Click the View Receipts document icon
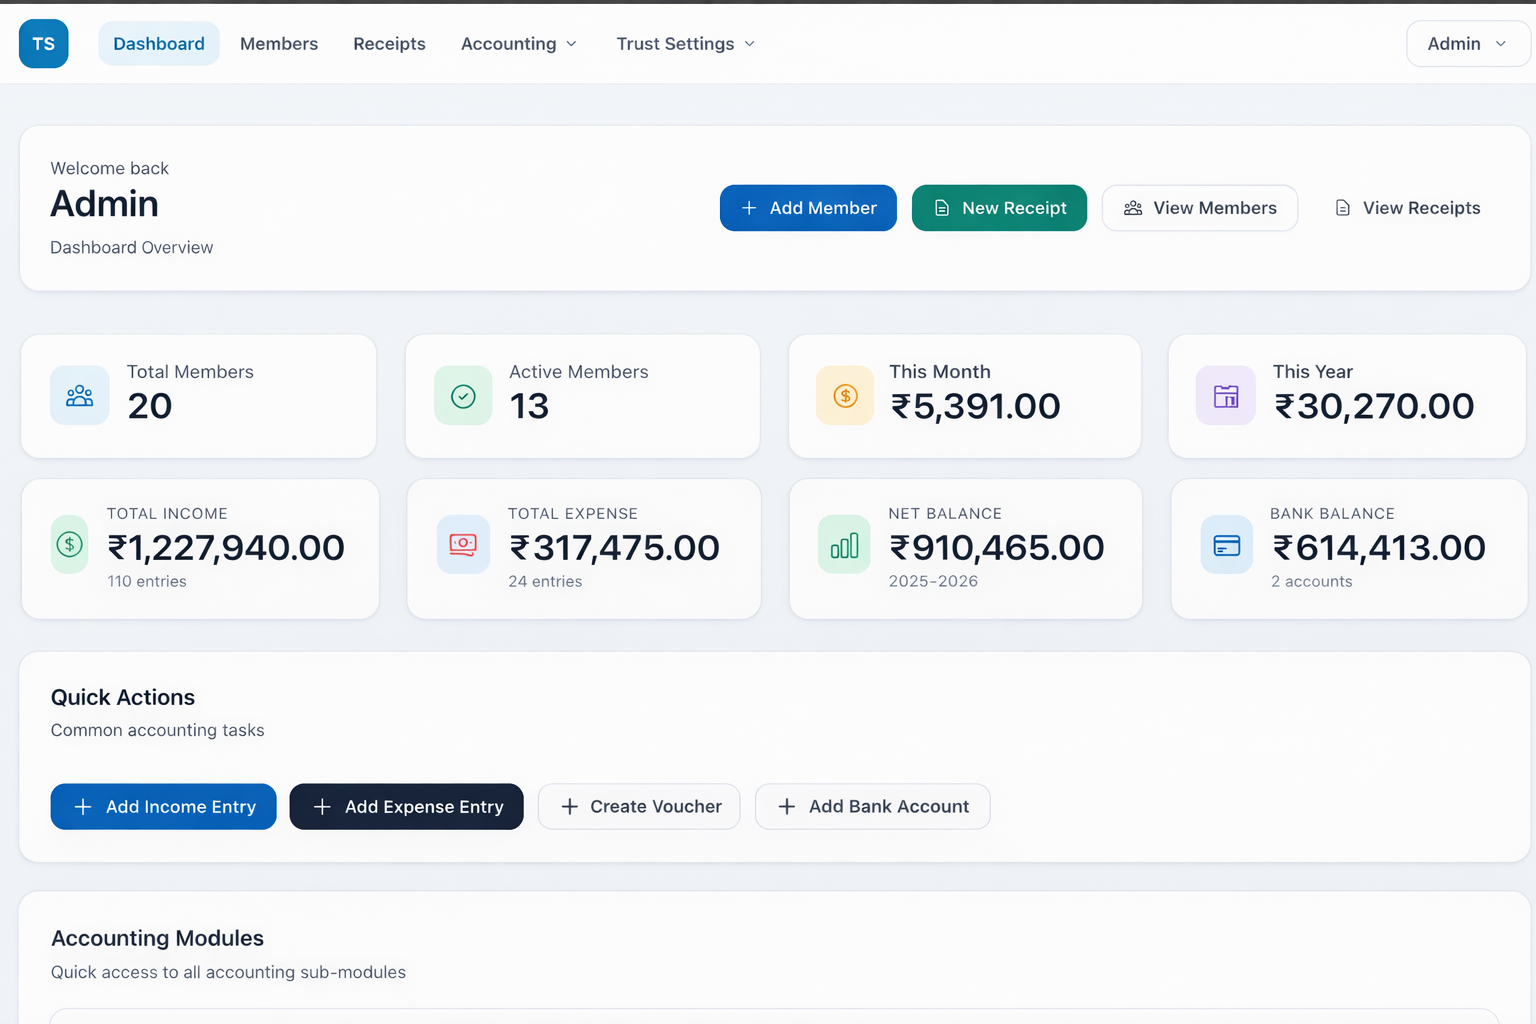Viewport: 1536px width, 1024px height. [1342, 208]
